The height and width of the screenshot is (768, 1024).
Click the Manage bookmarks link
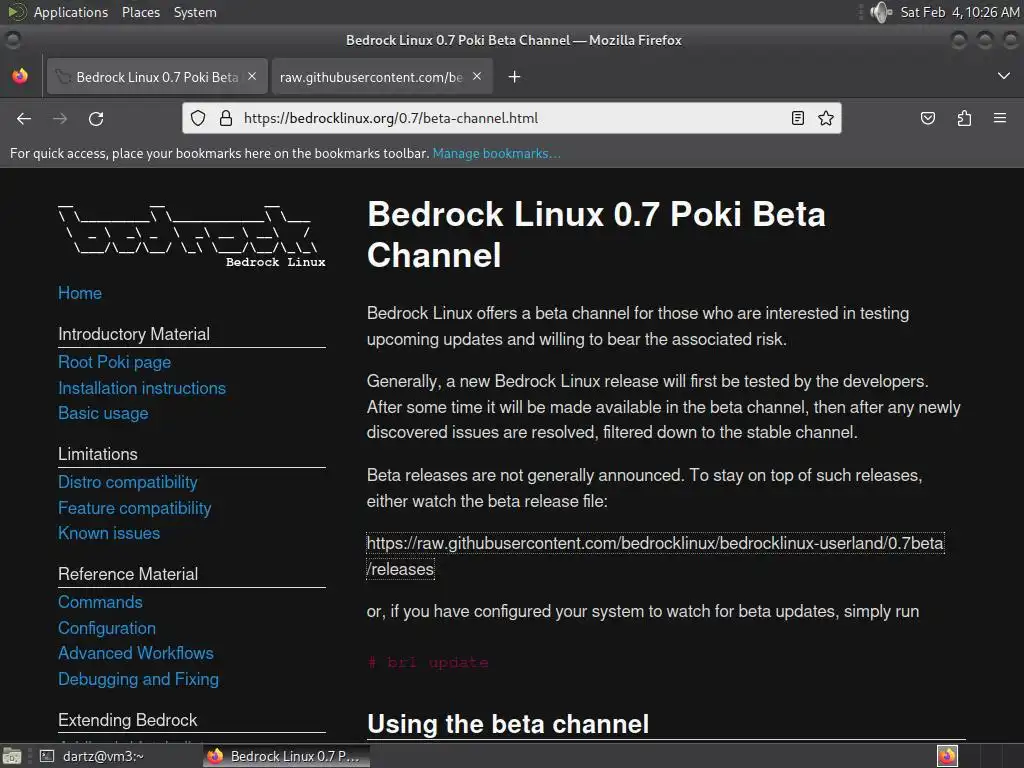[496, 153]
